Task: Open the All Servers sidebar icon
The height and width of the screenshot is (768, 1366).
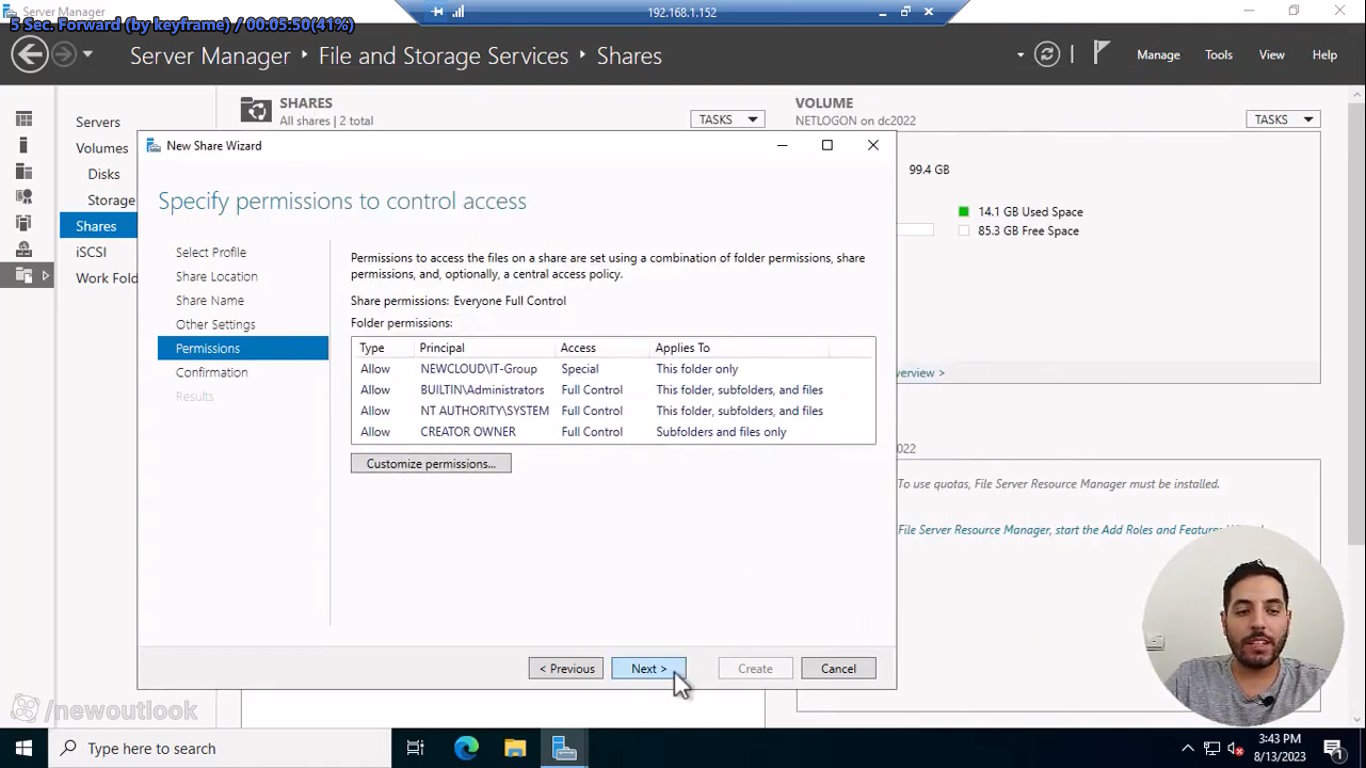Action: (x=24, y=171)
